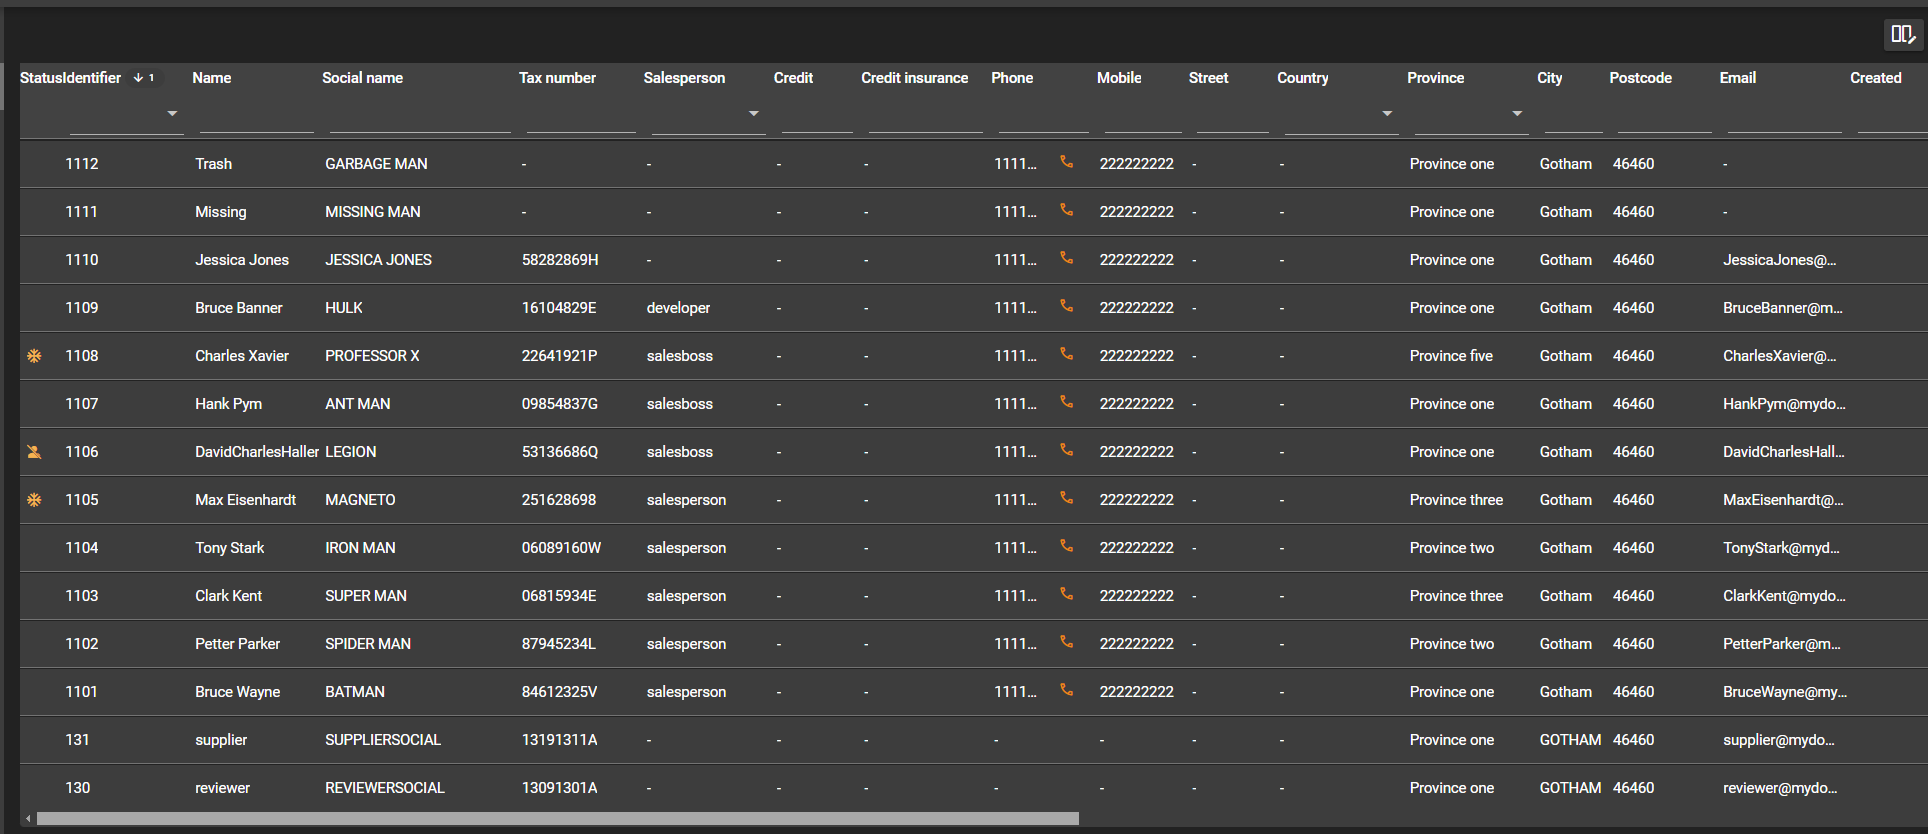1928x834 pixels.
Task: Click the phone icon in Bruce Wayne row
Action: click(x=1067, y=690)
